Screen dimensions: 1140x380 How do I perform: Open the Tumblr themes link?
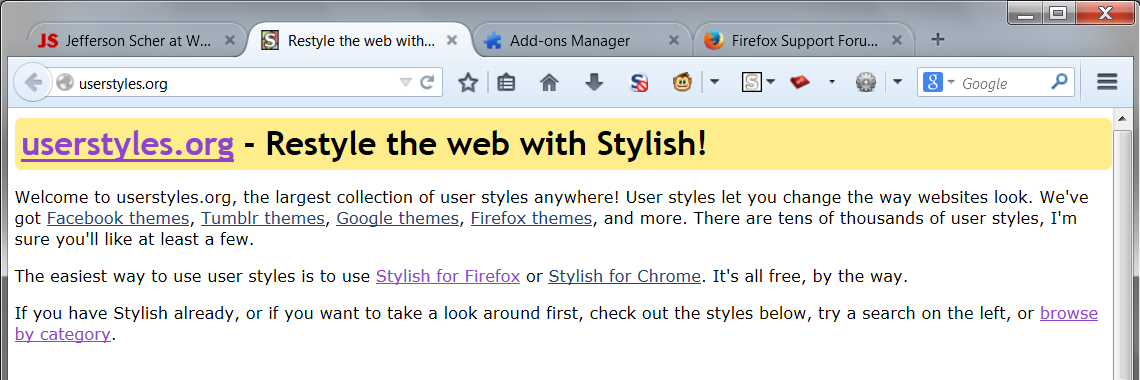[x=262, y=218]
